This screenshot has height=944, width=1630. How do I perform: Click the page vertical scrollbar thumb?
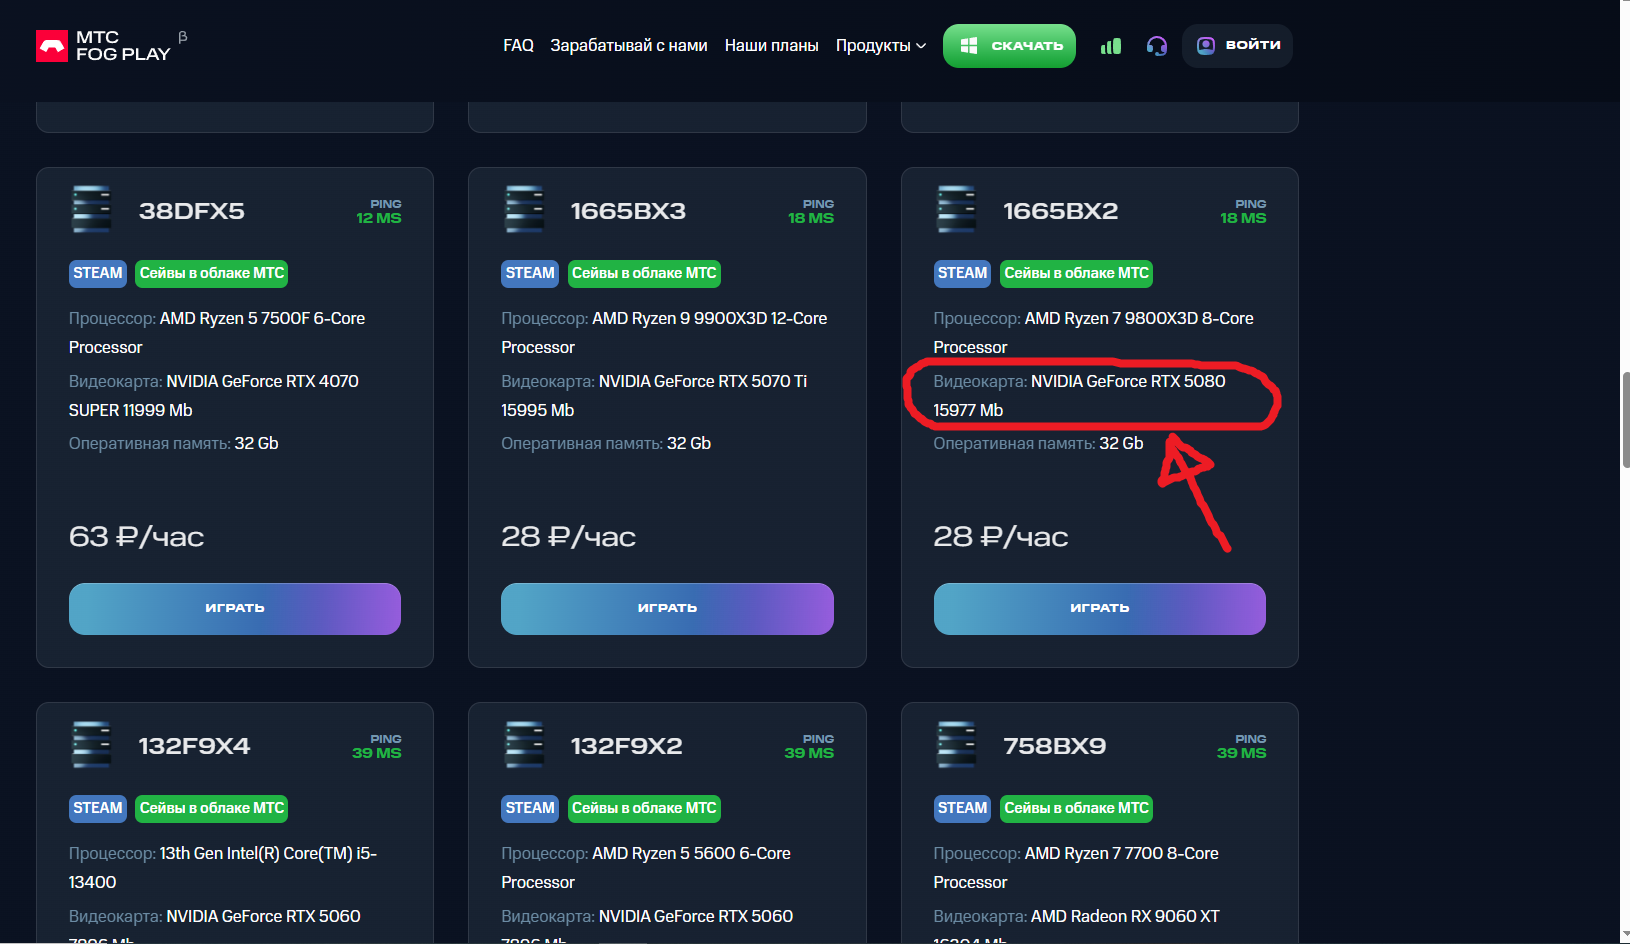point(1625,419)
